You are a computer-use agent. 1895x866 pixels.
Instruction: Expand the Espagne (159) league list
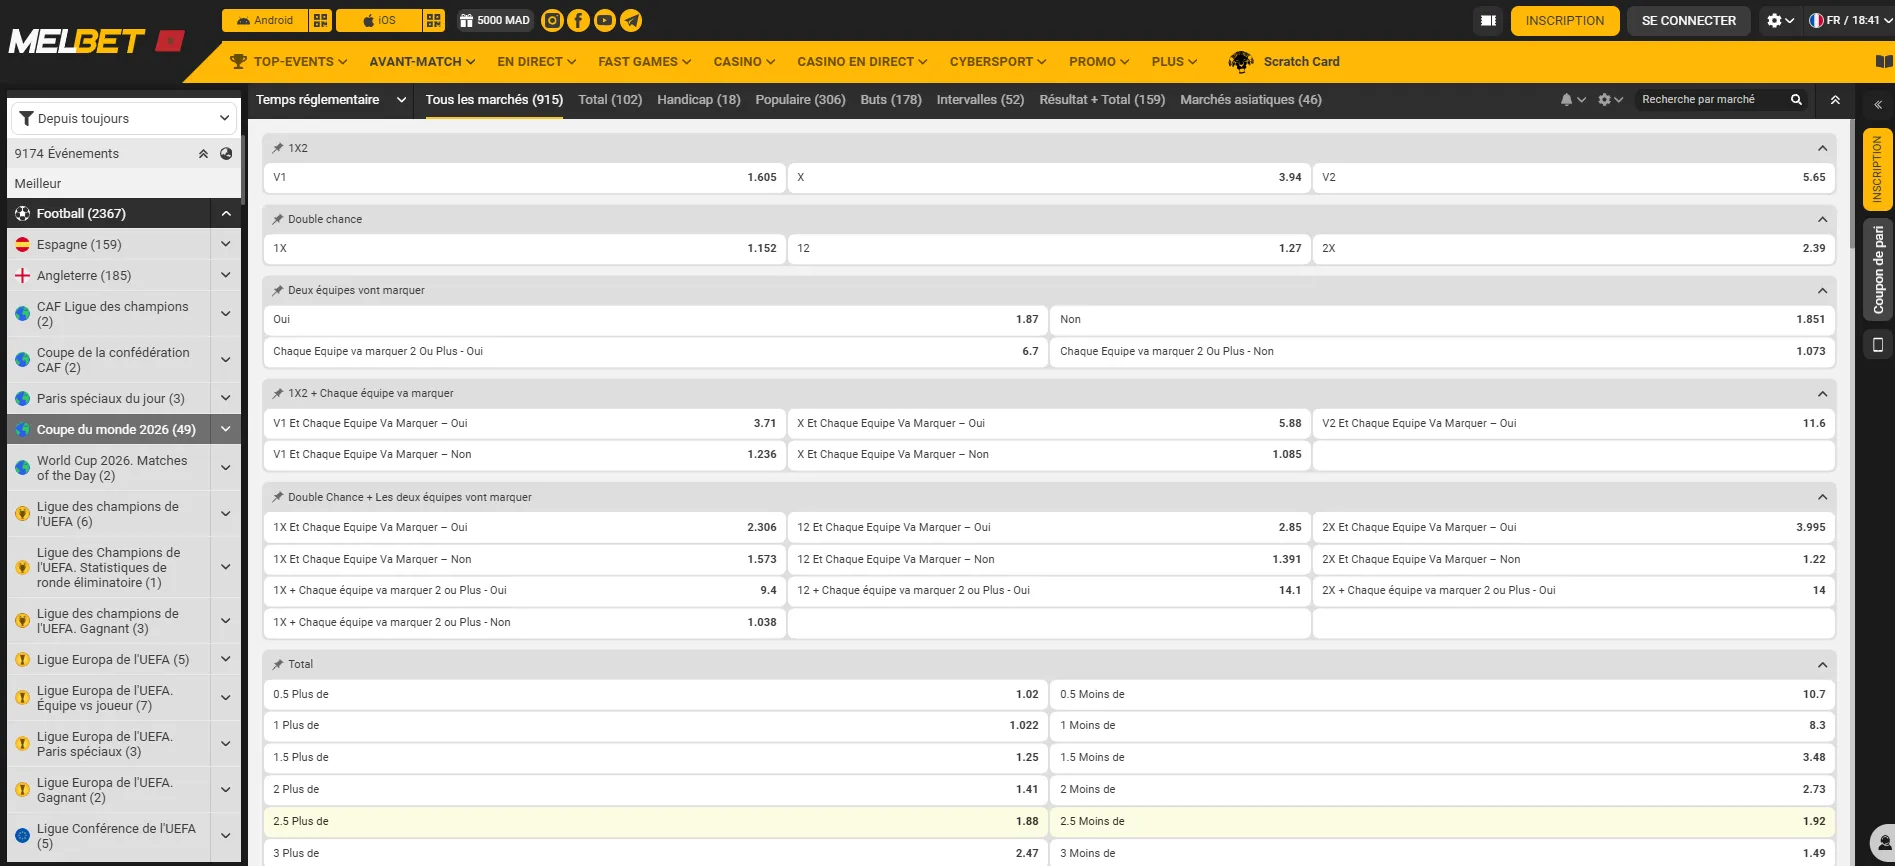click(226, 244)
